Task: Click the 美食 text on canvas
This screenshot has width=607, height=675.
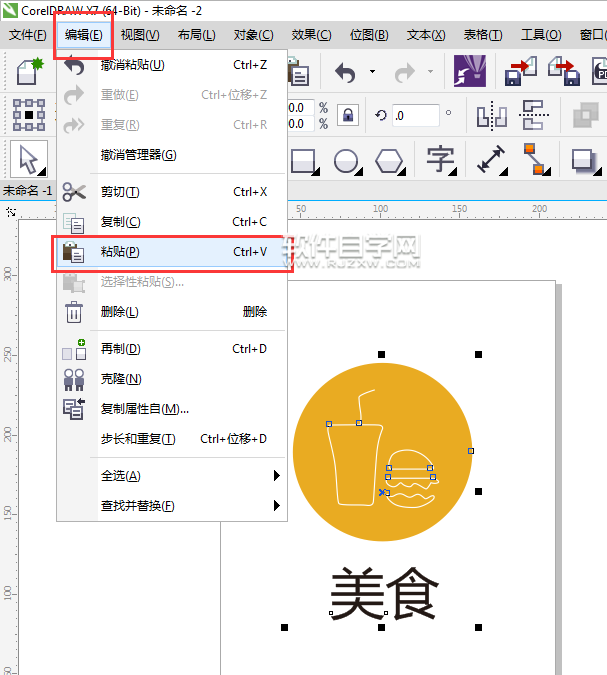Action: pyautogui.click(x=384, y=593)
